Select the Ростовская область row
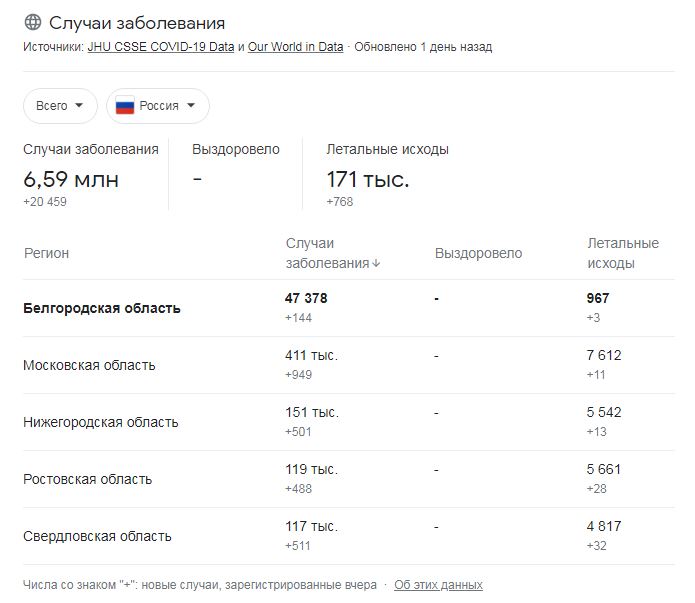Screen dimensions: 695x603 (349, 479)
